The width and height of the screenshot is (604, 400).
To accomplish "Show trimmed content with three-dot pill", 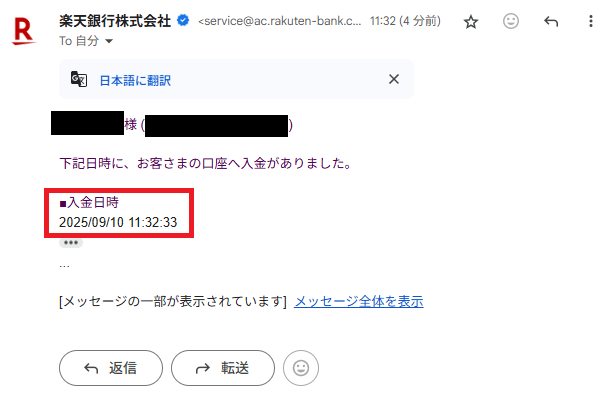I will pyautogui.click(x=71, y=243).
